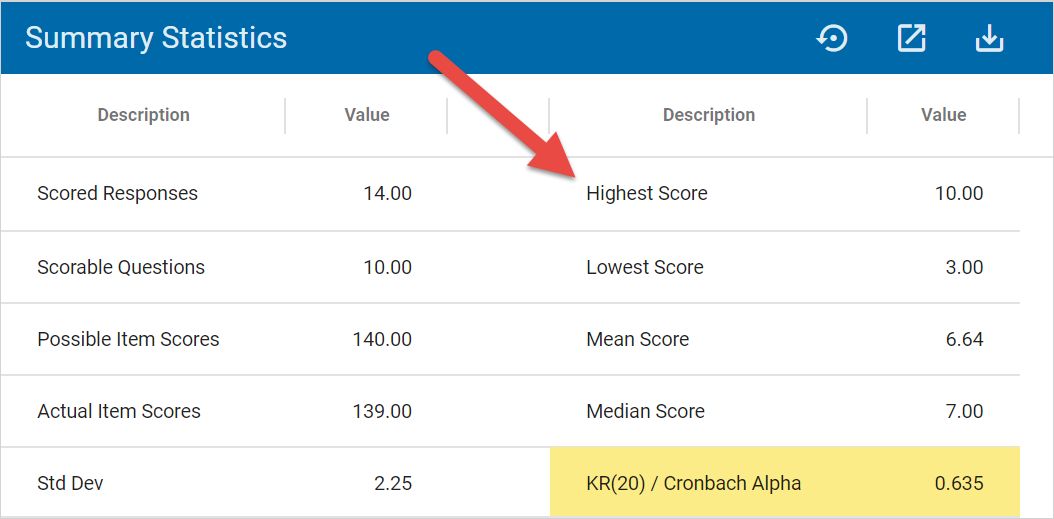The height and width of the screenshot is (519, 1054).
Task: Click the Actual Item Scores label
Action: [119, 411]
